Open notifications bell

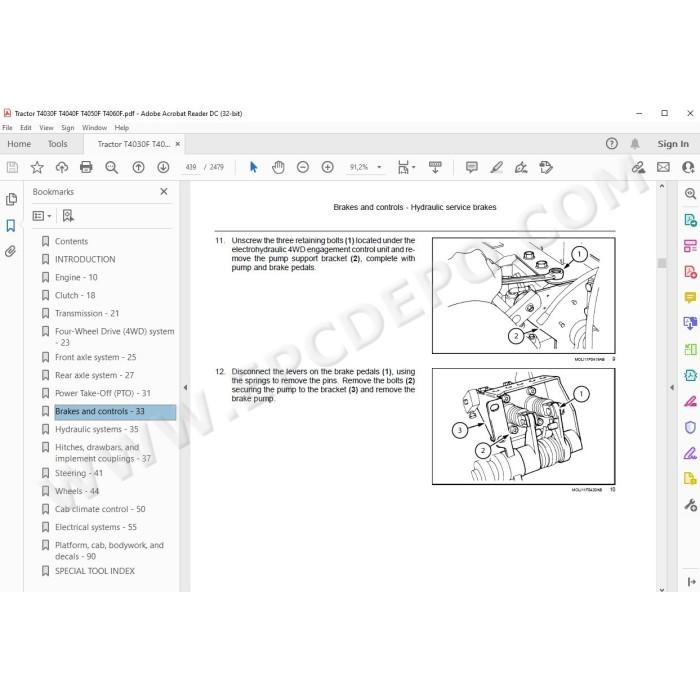[x=635, y=144]
